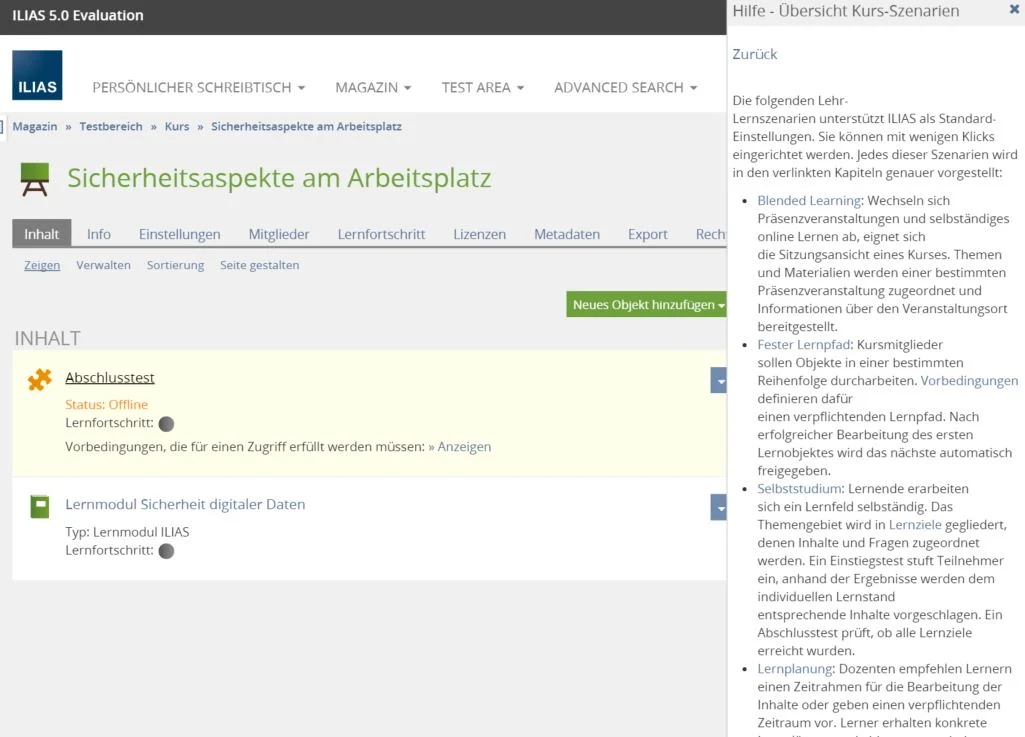Expand the Advanced Search menu

coord(625,88)
